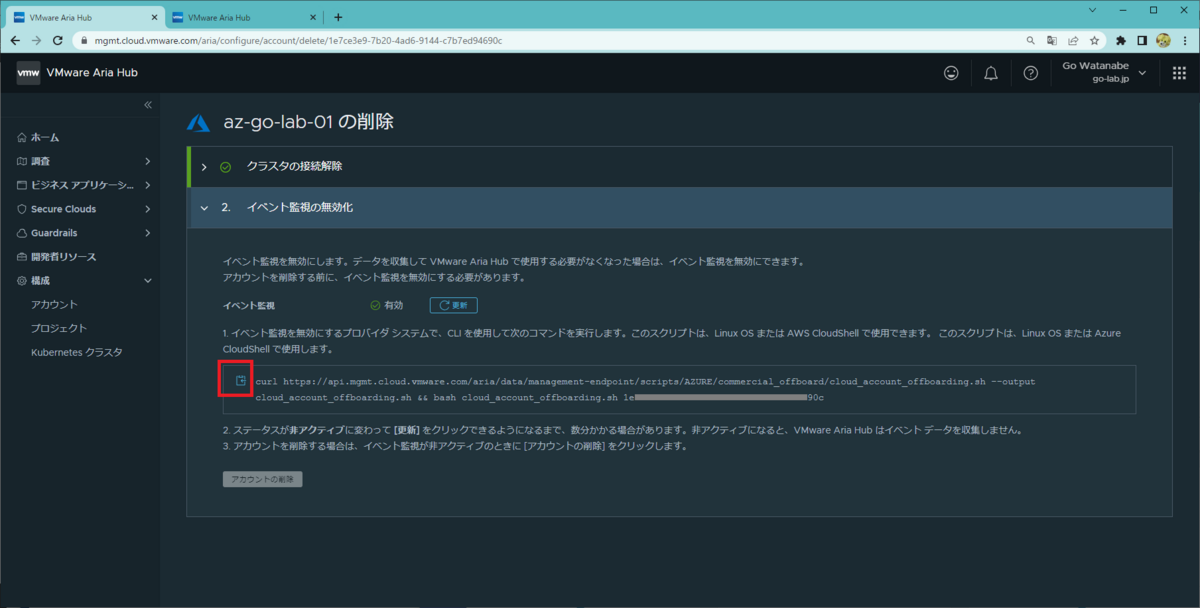Open the Chrome side panel icon
The width and height of the screenshot is (1200, 608).
(1142, 41)
